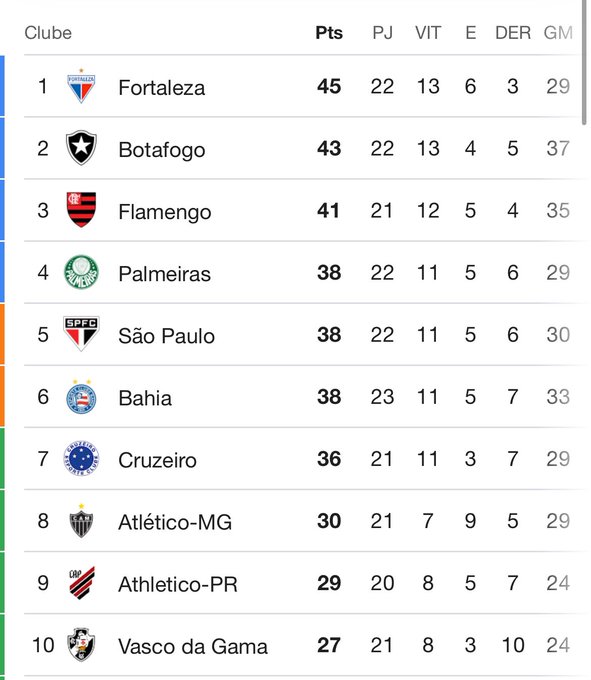Open the Vasco da Gama team link
The width and height of the screenshot is (591, 680).
click(x=193, y=646)
